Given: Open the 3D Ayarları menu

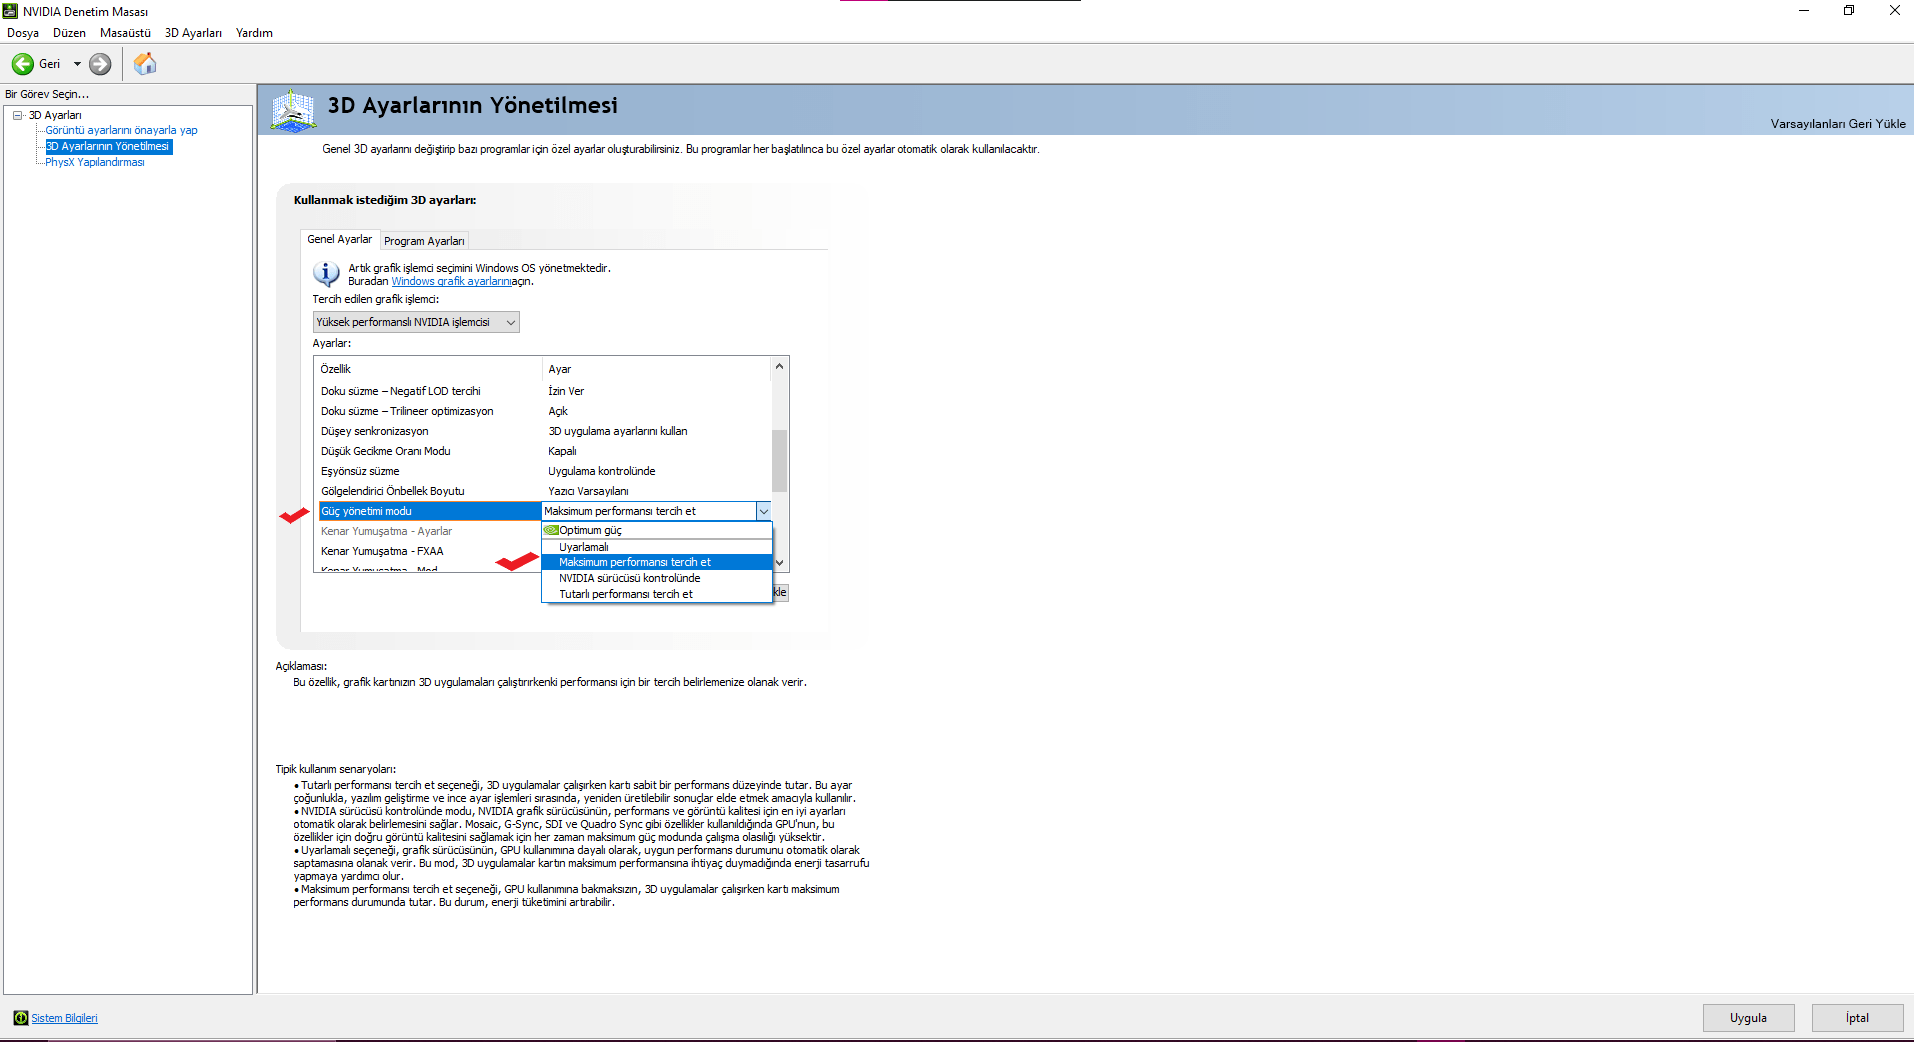Looking at the screenshot, I should [193, 33].
